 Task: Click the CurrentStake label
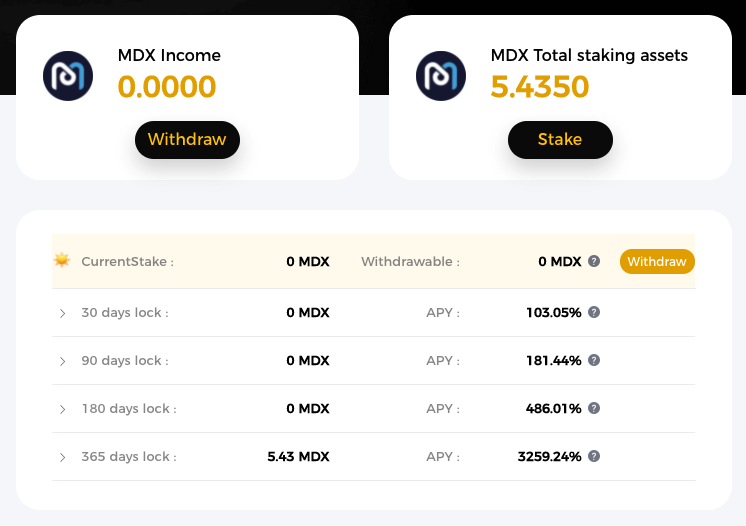point(128,262)
